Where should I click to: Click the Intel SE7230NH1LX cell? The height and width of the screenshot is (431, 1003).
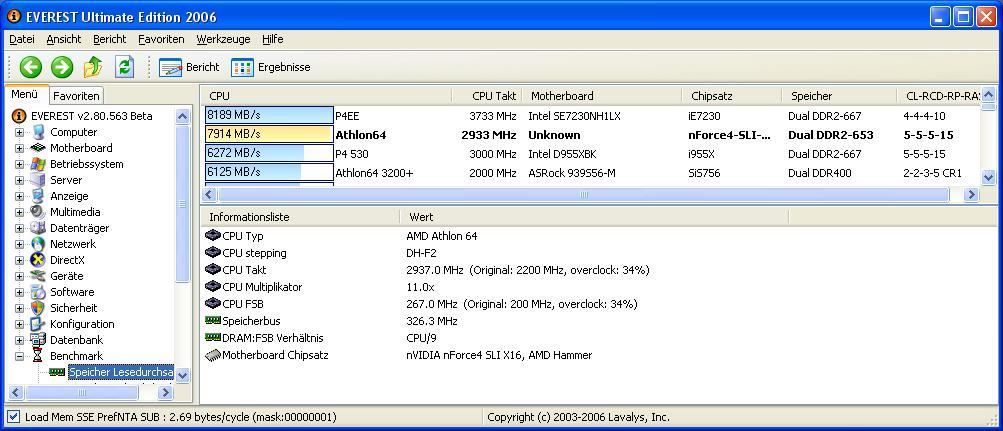coord(574,116)
